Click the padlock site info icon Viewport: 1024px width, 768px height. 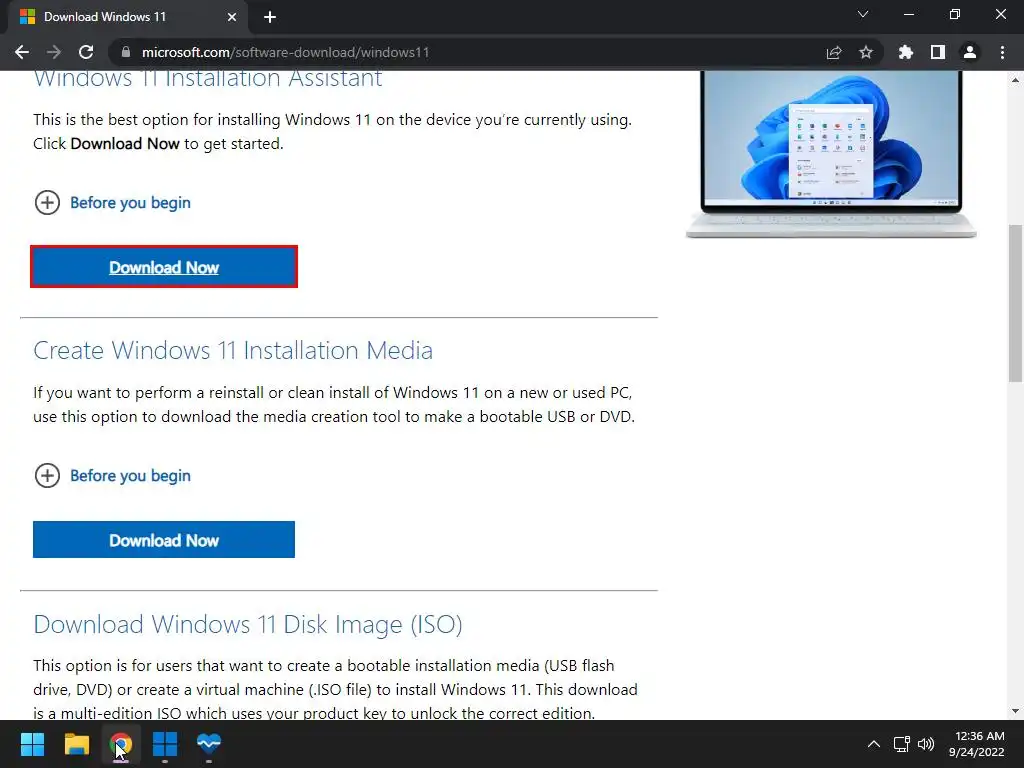point(126,52)
